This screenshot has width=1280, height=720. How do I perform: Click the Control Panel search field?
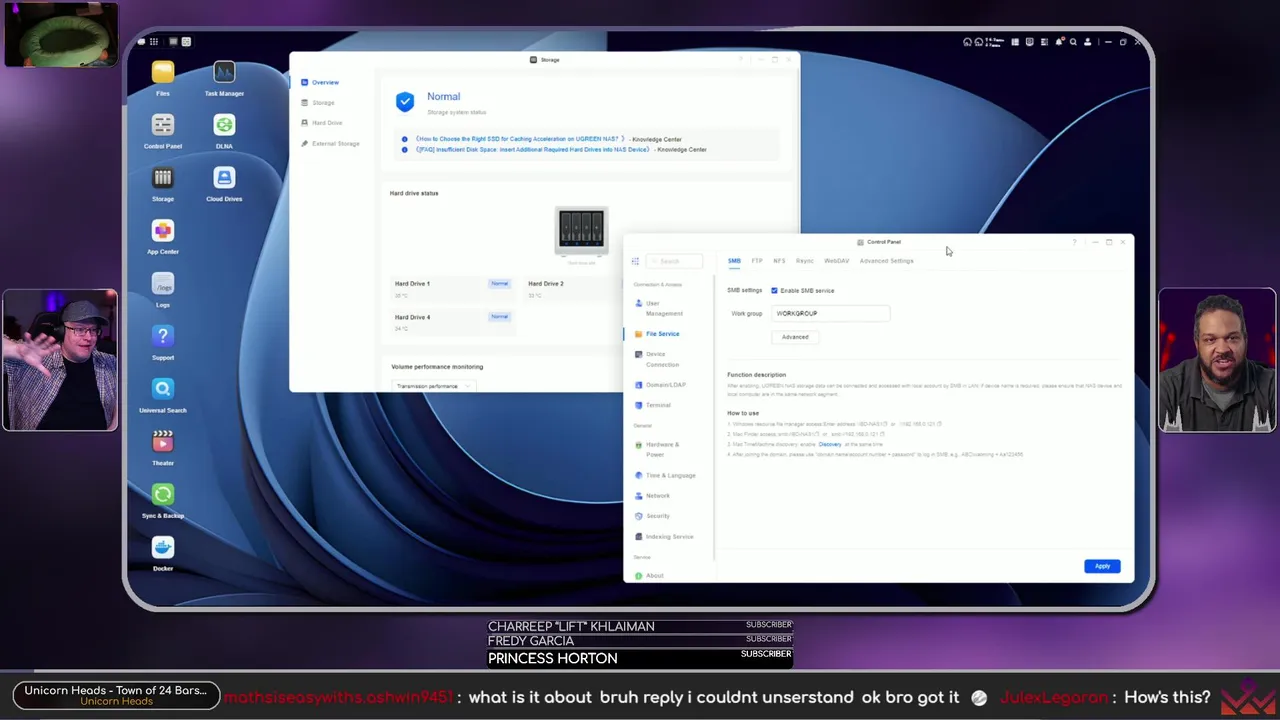click(x=675, y=261)
